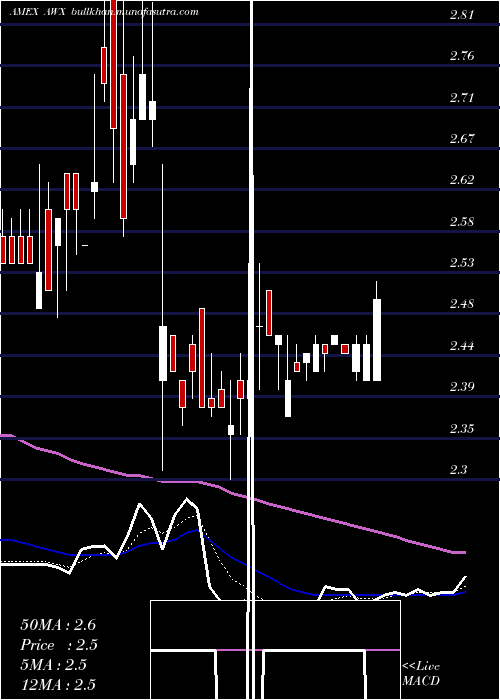Click the 2.35 price axis label
The height and width of the screenshot is (700, 500).
coord(462,429)
